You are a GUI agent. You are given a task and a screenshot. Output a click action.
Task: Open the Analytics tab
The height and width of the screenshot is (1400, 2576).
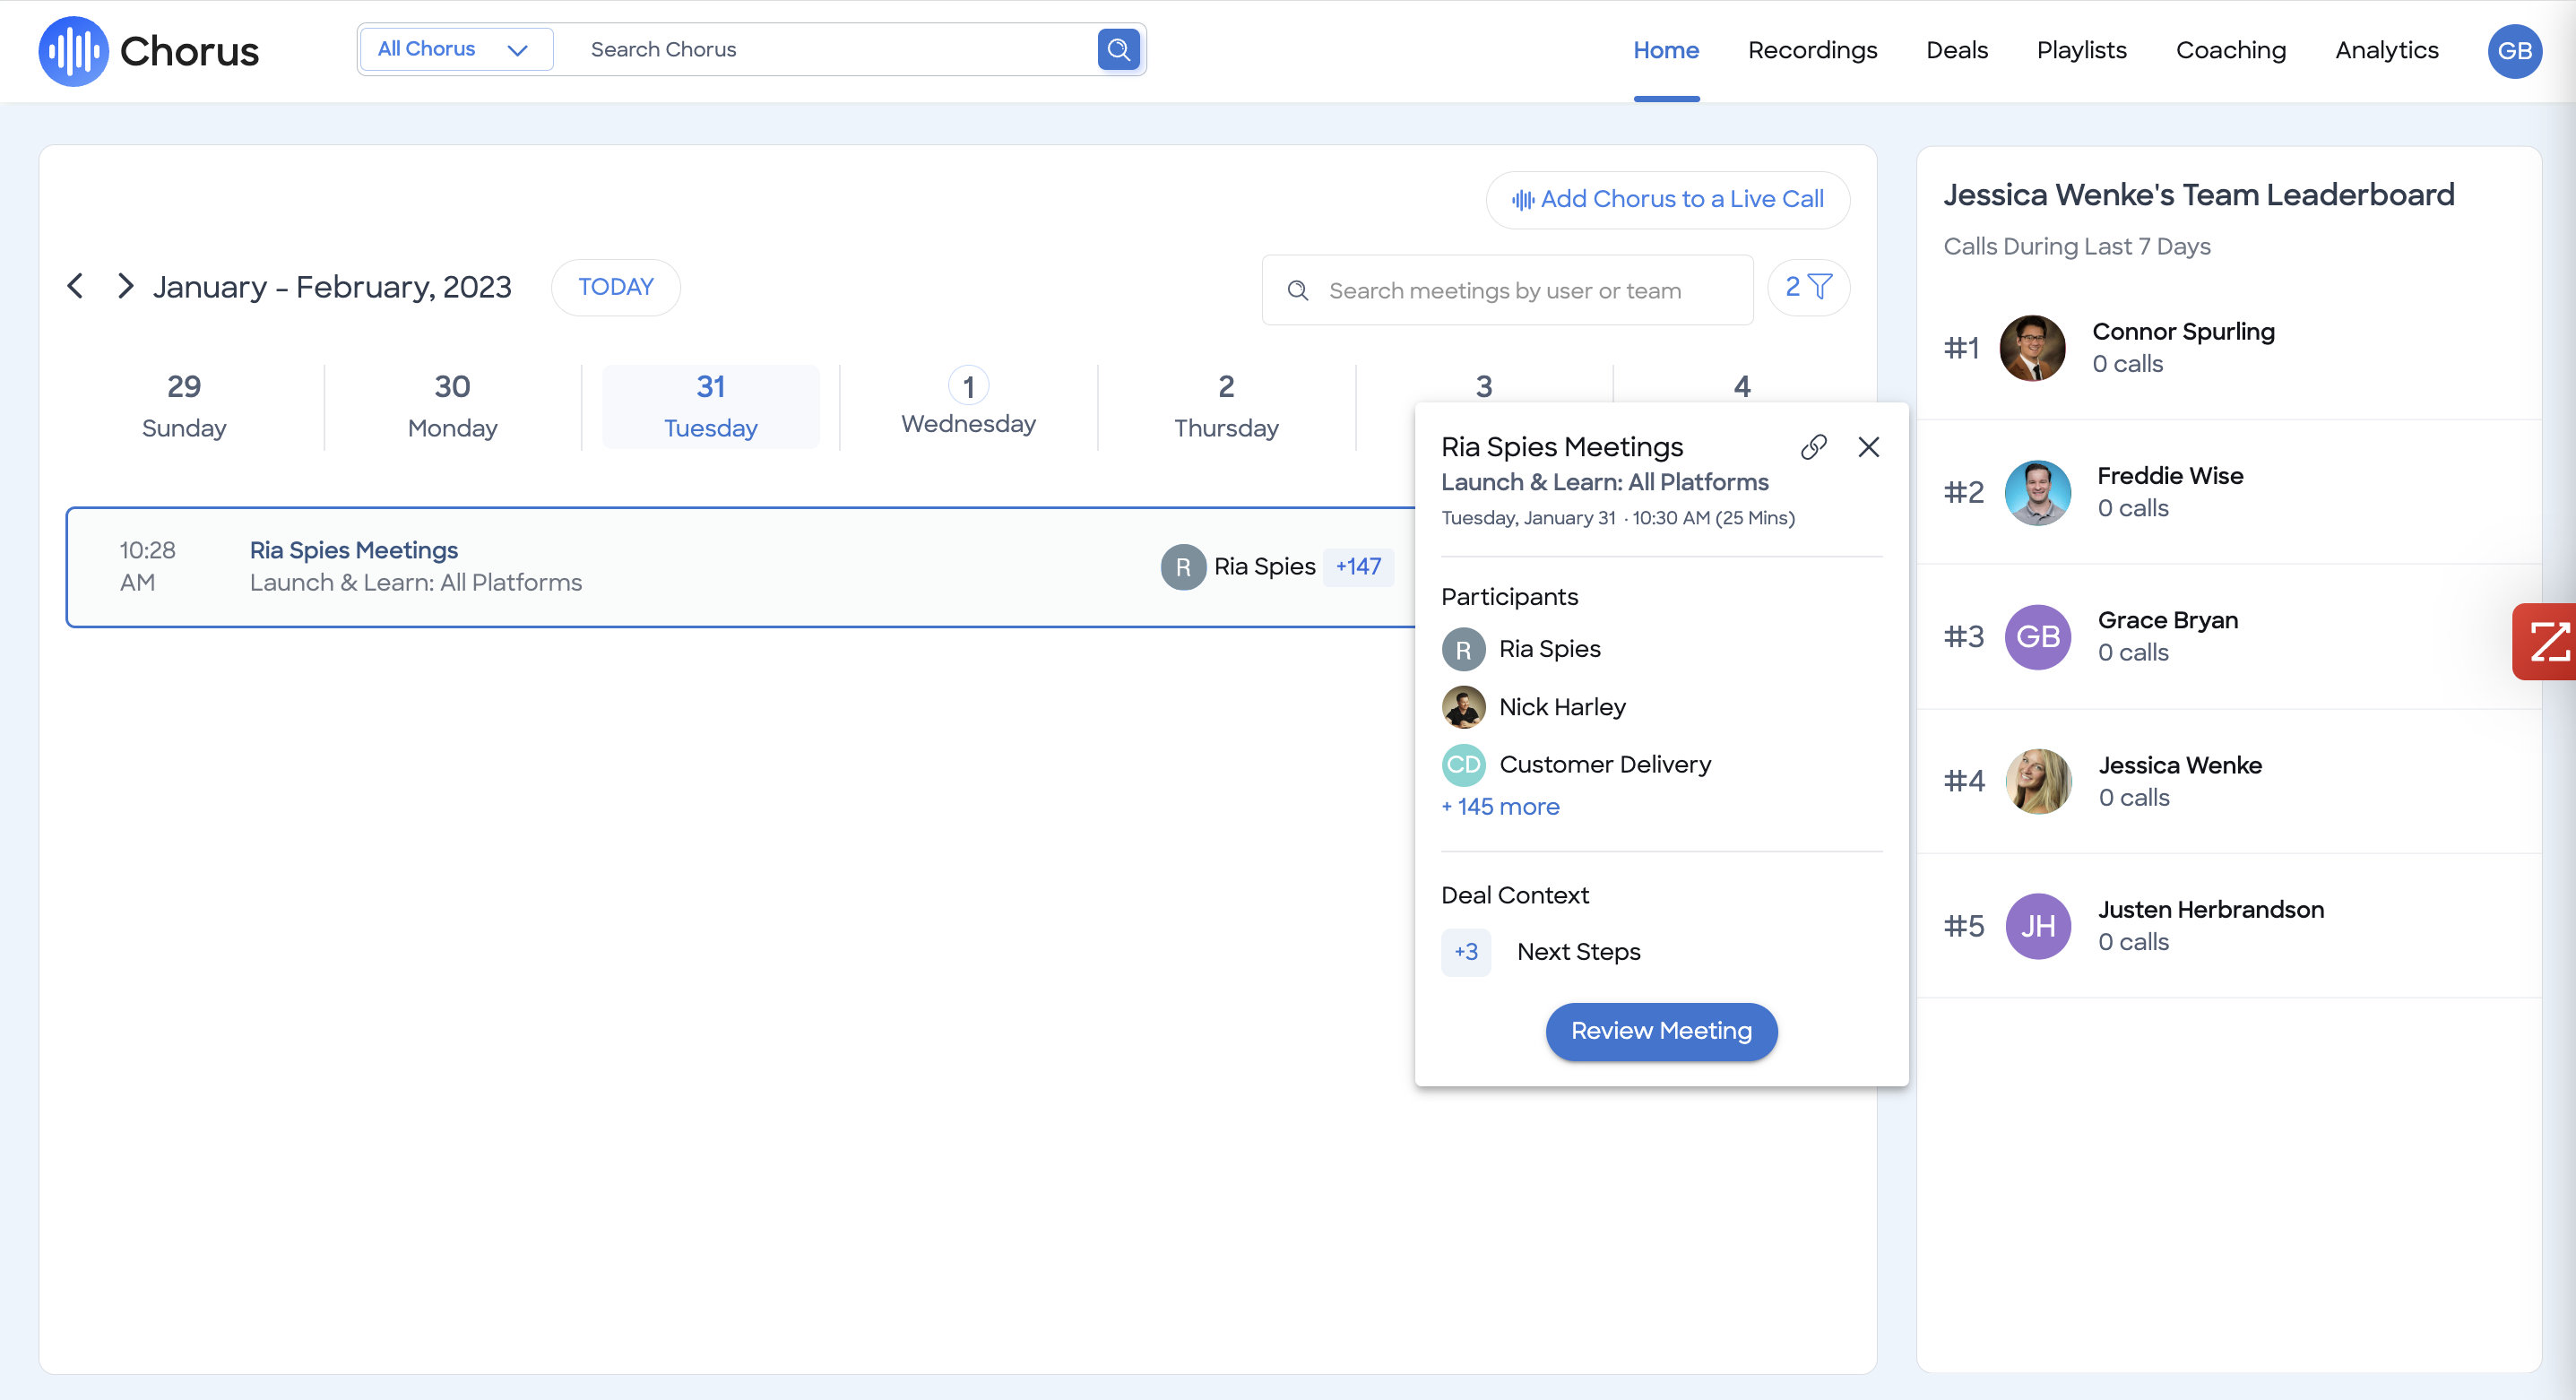(2386, 50)
